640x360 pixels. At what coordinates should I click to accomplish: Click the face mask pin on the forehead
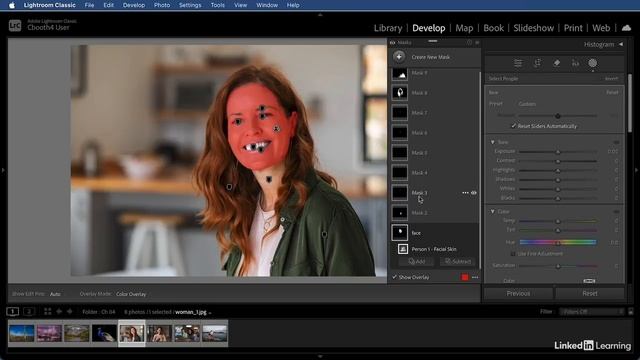[x=262, y=108]
